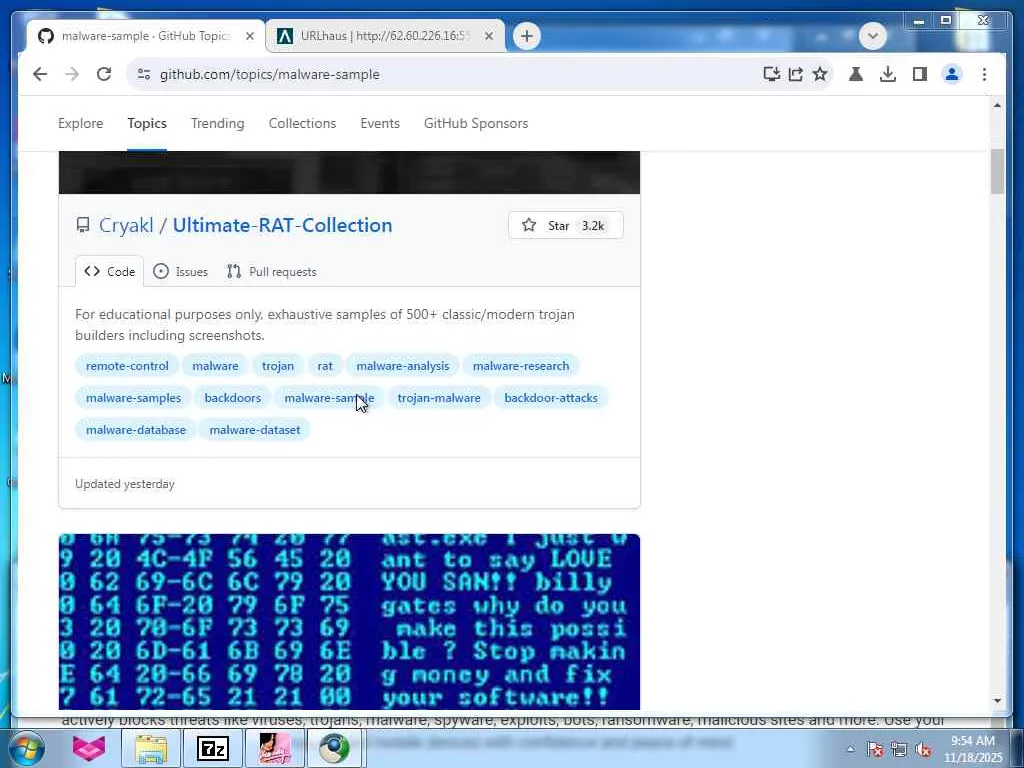Open the blue hex dump thumbnail image

click(349, 622)
